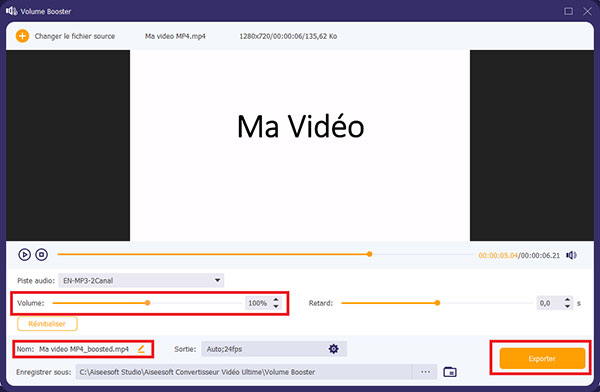
Task: Click the Volume slider handle
Action: [x=147, y=303]
